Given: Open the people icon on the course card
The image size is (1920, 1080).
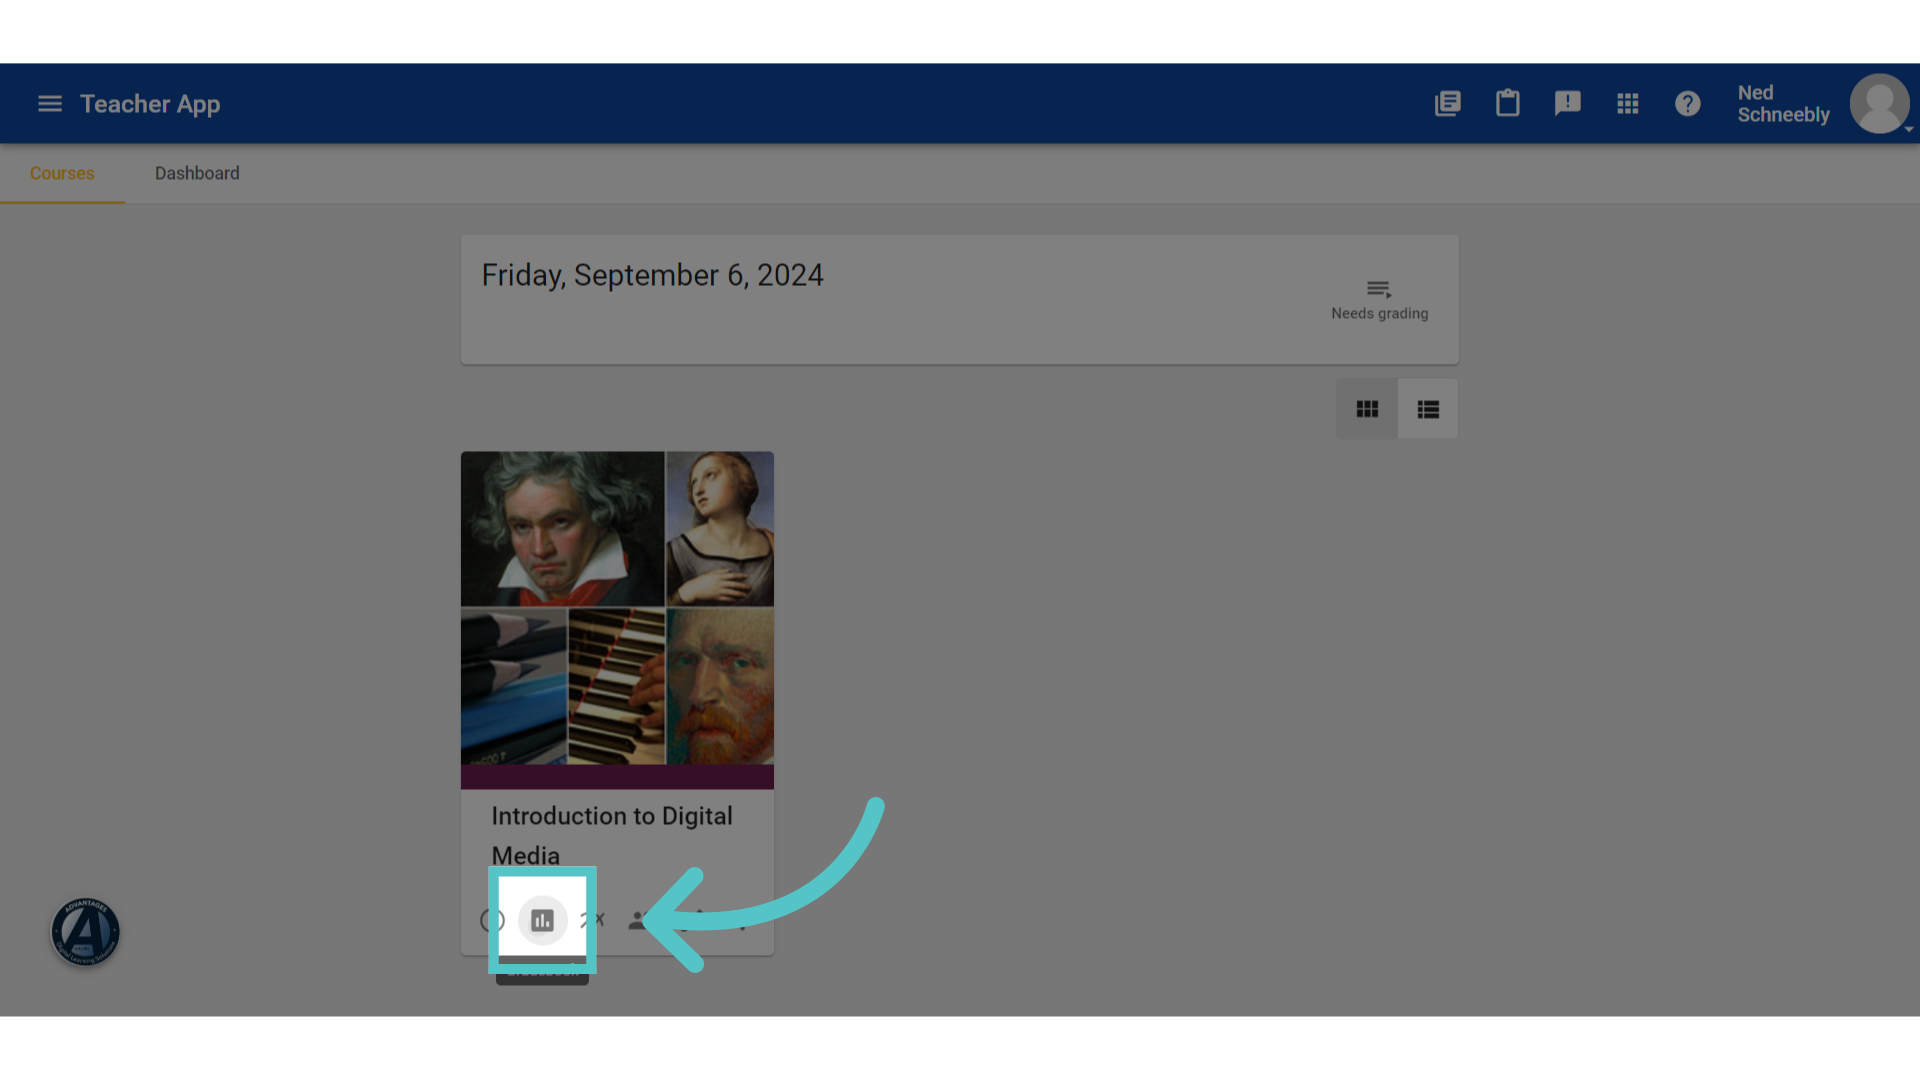Looking at the screenshot, I should tap(638, 920).
